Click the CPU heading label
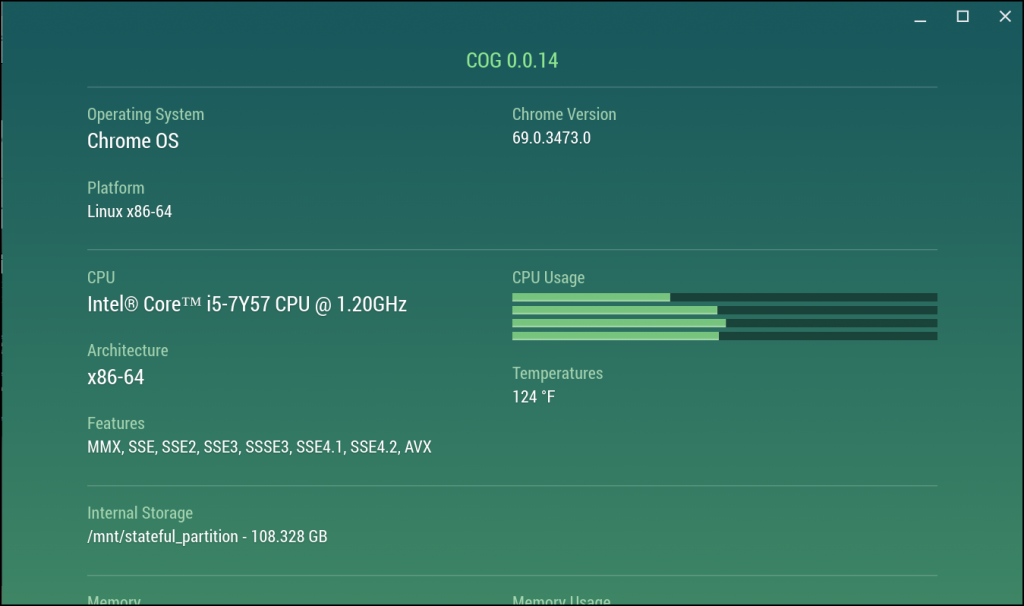This screenshot has width=1024, height=606. 101,278
